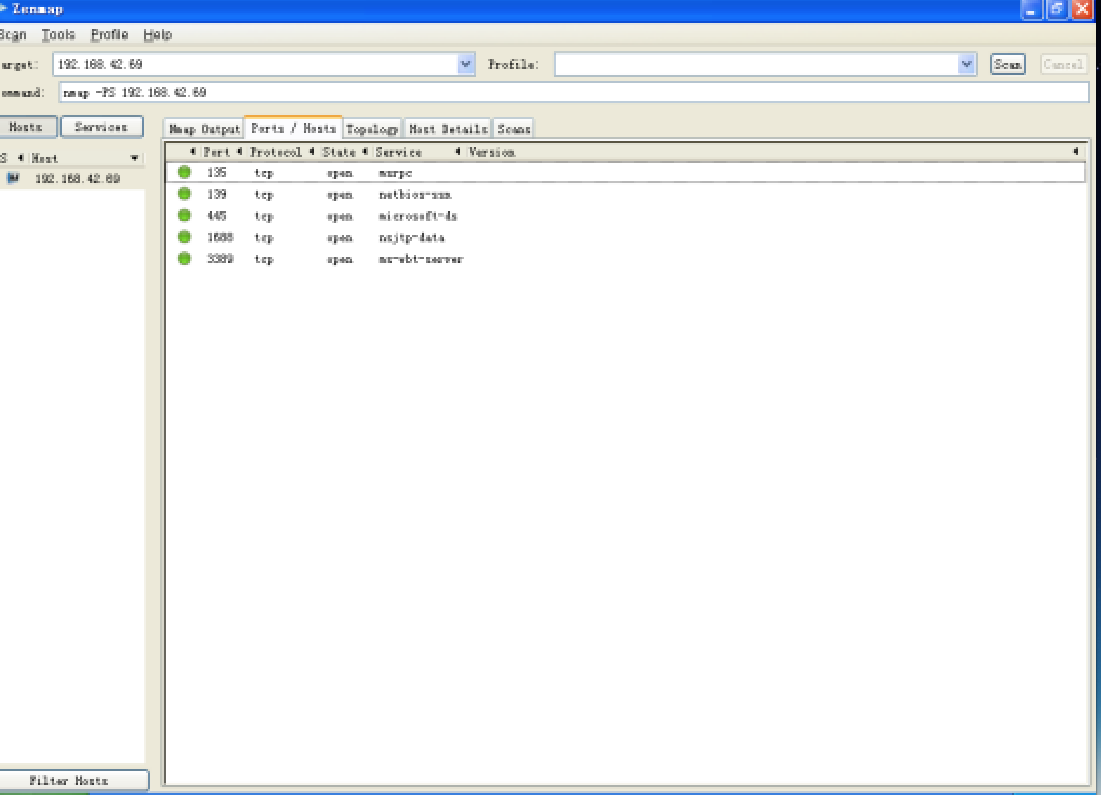Click the green open-state icon for port 139
The width and height of the screenshot is (1101, 795).
point(185,194)
